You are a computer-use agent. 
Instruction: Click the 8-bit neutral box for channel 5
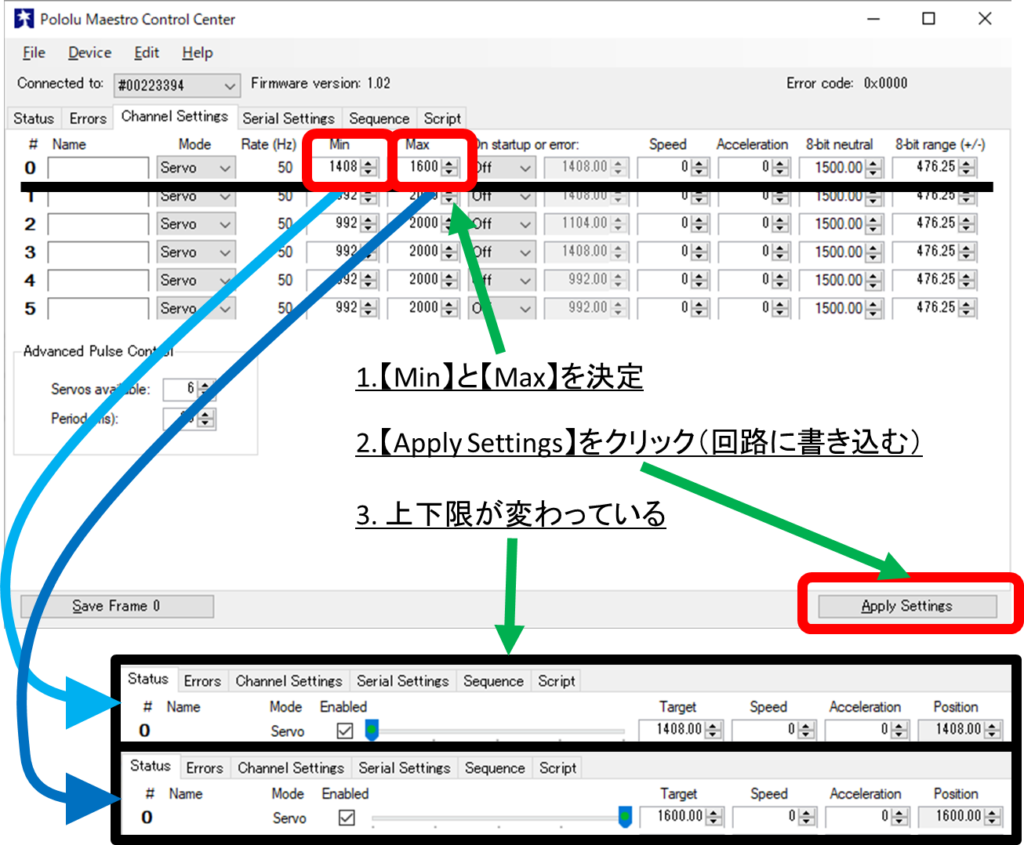click(x=840, y=308)
